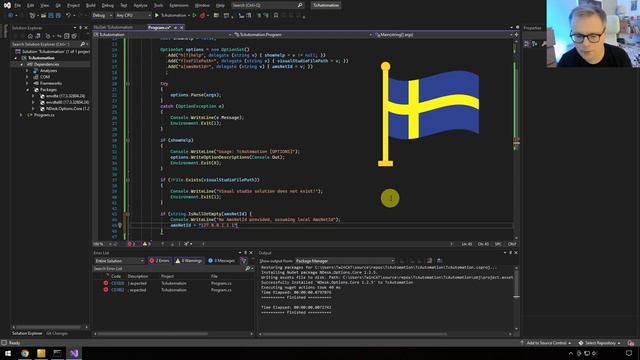Open the Main(string[] args) member dropdown
Image resolution: width=640 pixels, height=360 pixels.
pyautogui.click(x=443, y=35)
